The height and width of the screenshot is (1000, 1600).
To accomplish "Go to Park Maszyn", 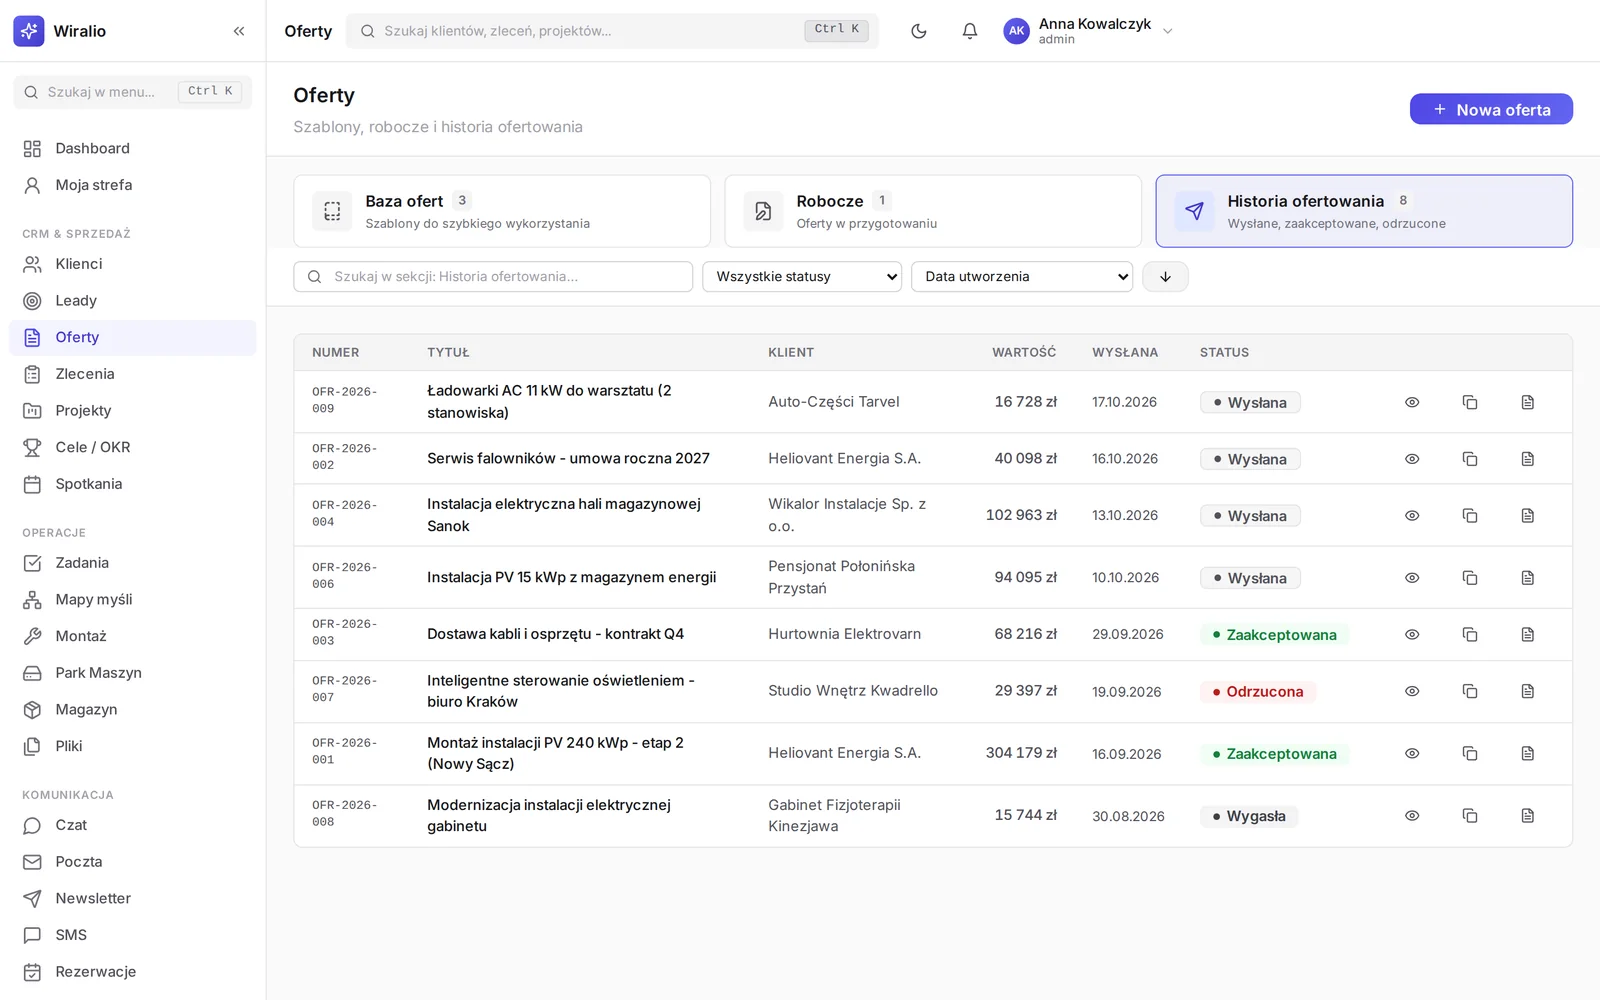I will [132, 673].
